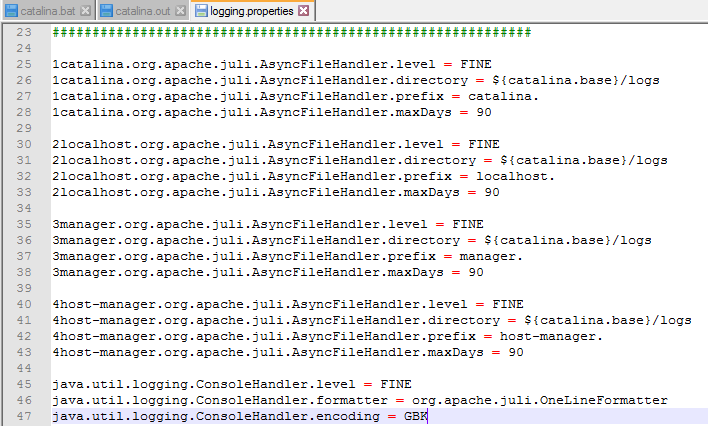The image size is (708, 426).
Task: Click the 'localhost.' prefix value on line 32
Action: tap(516, 176)
